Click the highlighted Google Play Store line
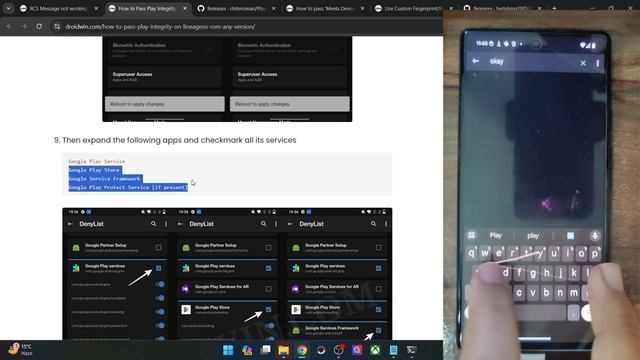640x360 pixels. click(x=94, y=170)
